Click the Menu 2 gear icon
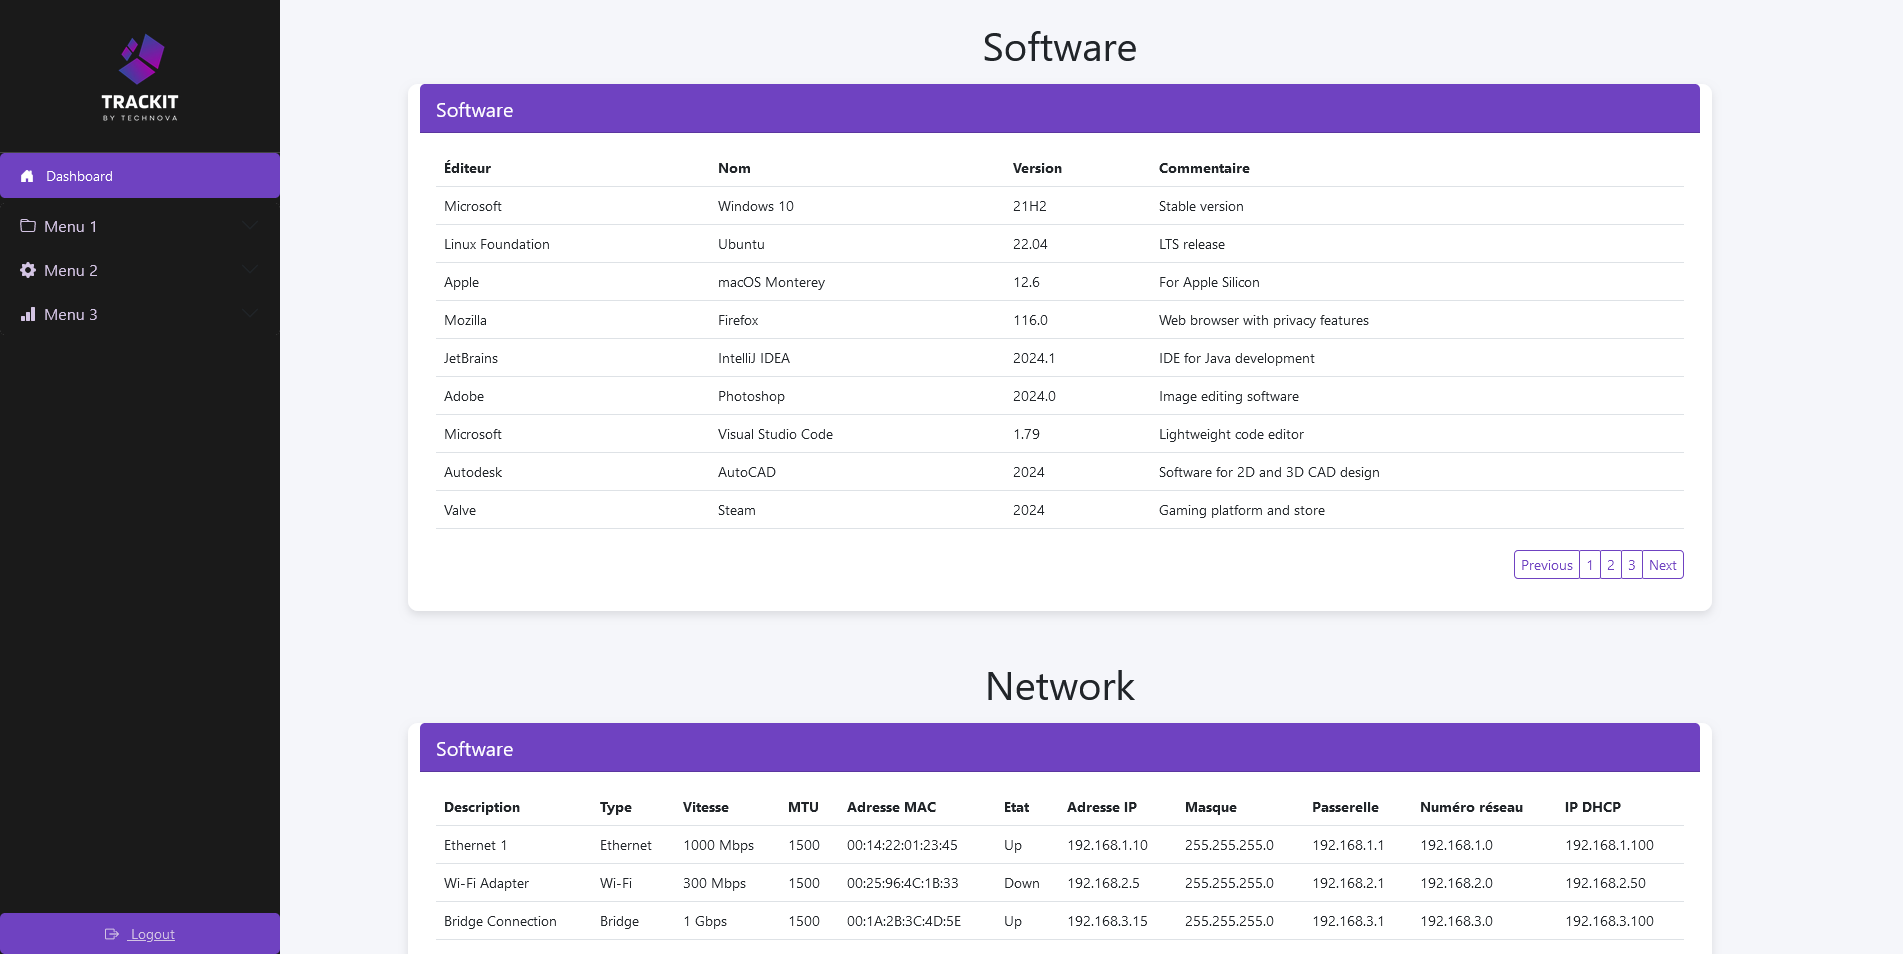The image size is (1903, 954). coord(28,270)
